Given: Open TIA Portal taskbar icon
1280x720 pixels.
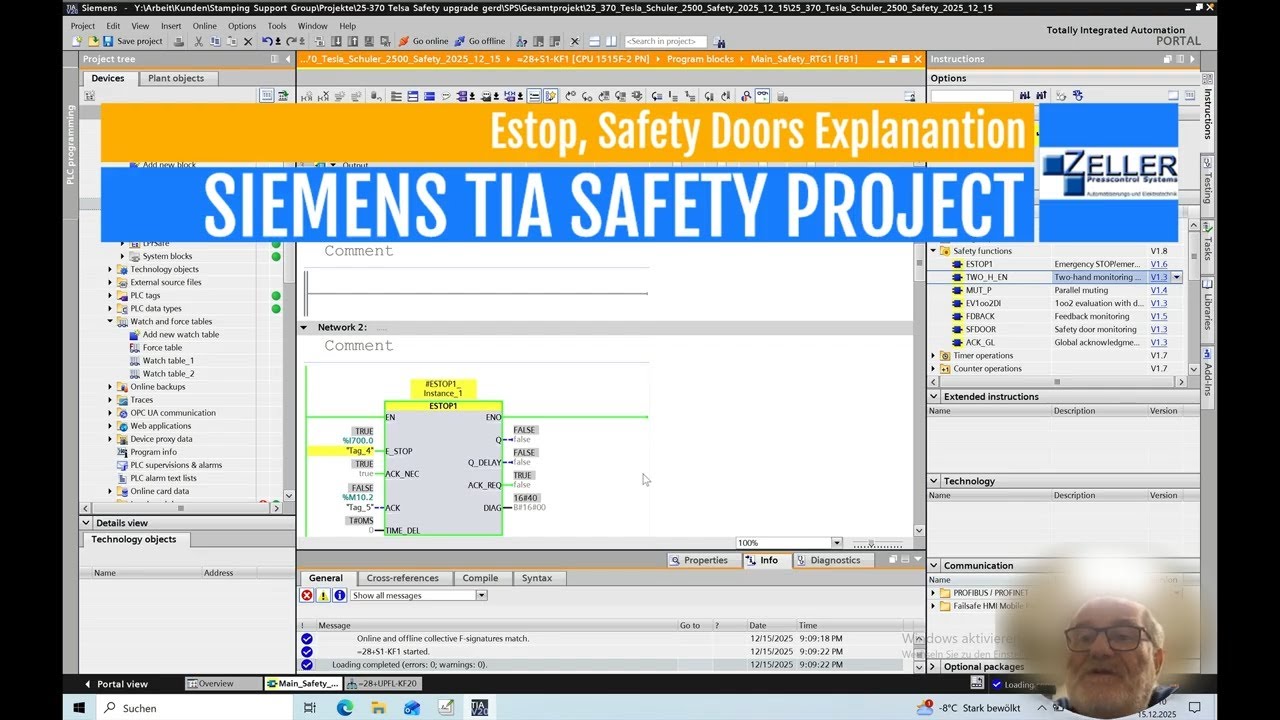Looking at the screenshot, I should (x=479, y=707).
